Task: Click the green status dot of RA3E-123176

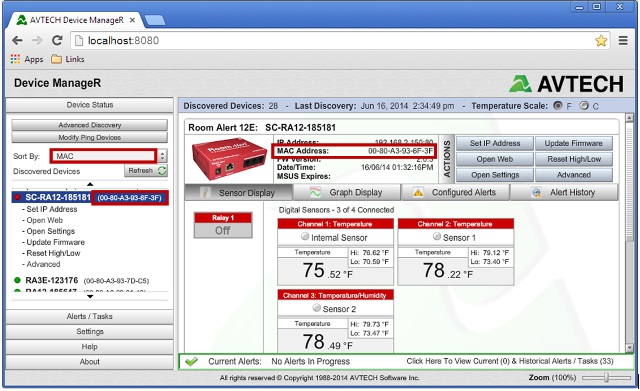Action: [18, 280]
